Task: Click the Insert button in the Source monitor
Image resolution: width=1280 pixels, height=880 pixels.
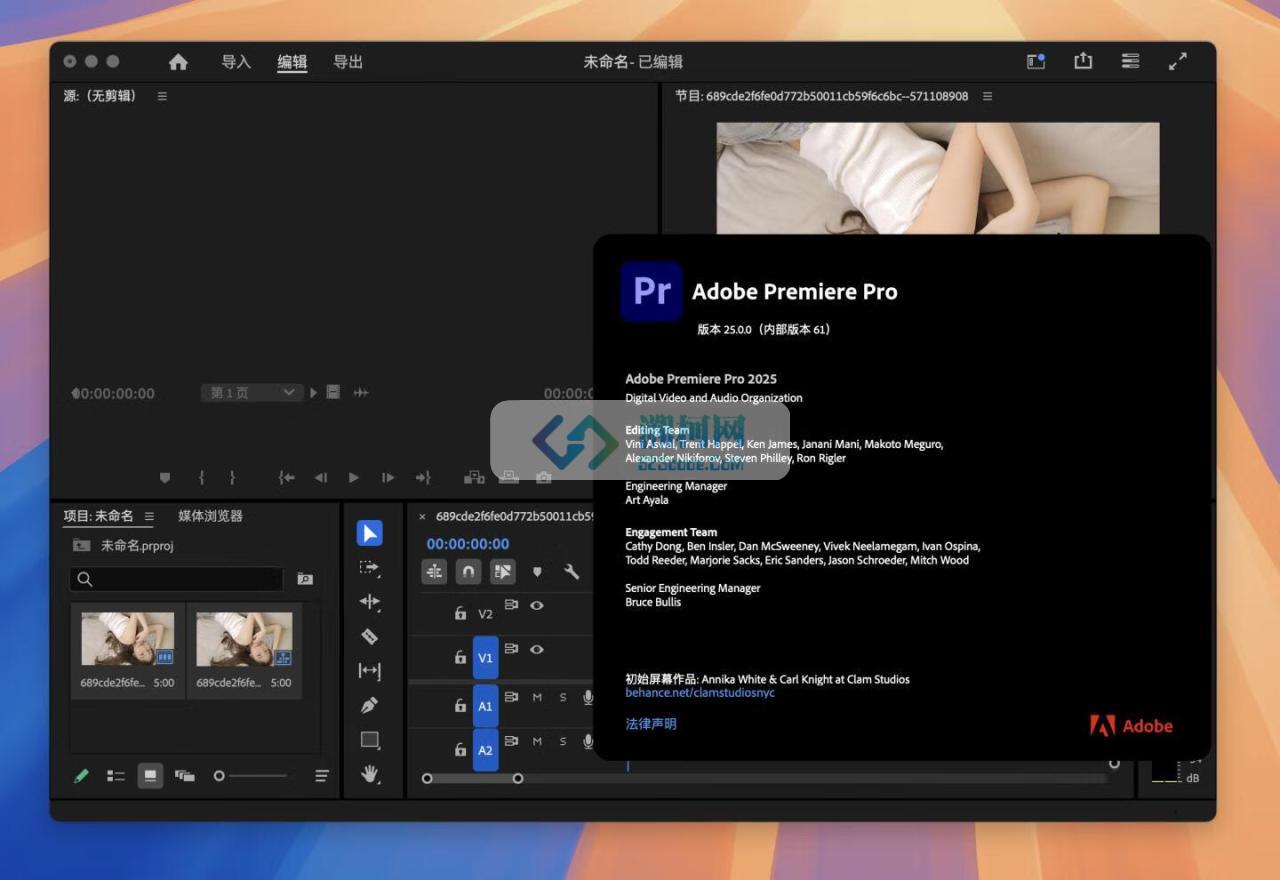Action: pyautogui.click(x=474, y=478)
